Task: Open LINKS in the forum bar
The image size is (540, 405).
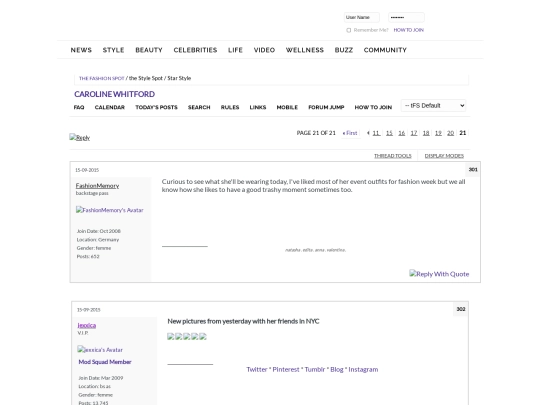Action: tap(258, 107)
